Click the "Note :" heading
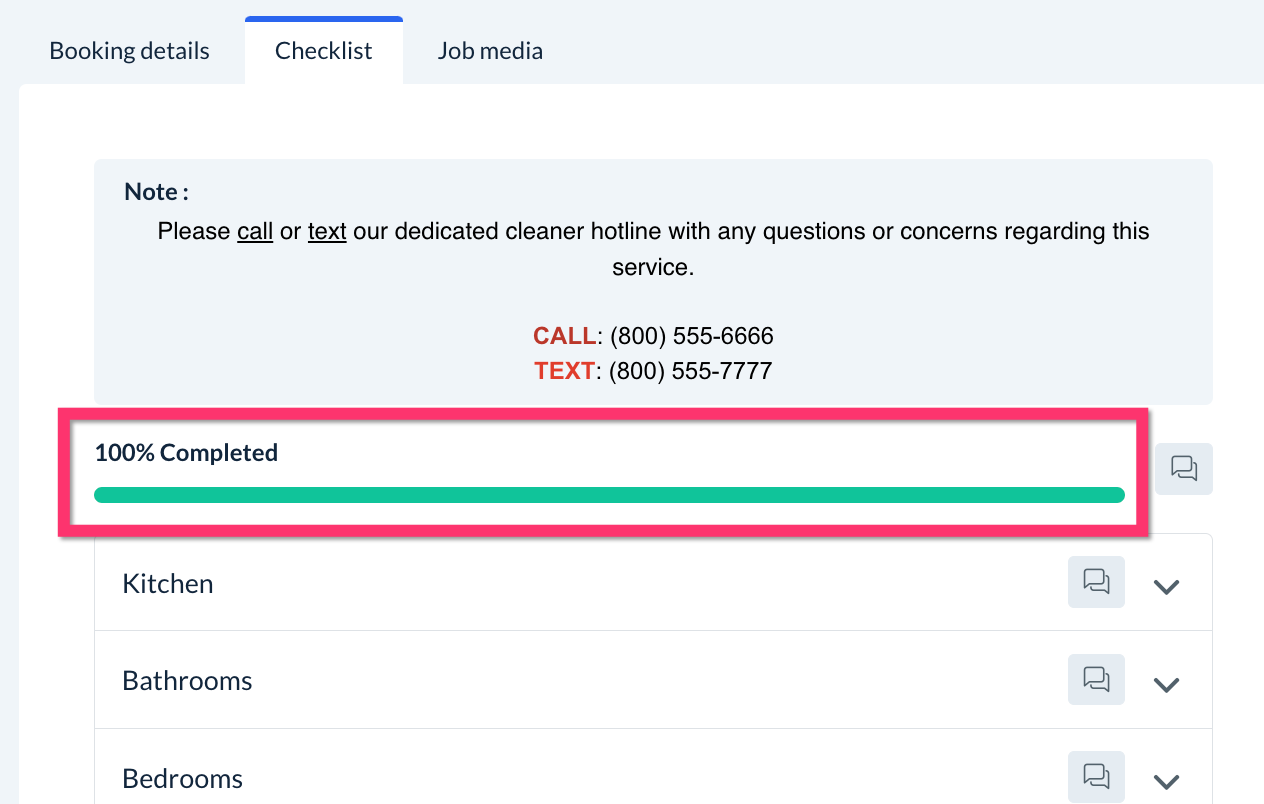This screenshot has width=1264, height=804. point(156,192)
